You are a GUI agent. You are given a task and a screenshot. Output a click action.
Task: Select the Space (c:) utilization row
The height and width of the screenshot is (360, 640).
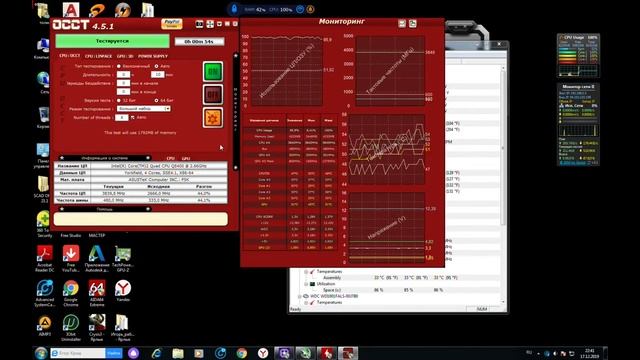tap(395, 290)
